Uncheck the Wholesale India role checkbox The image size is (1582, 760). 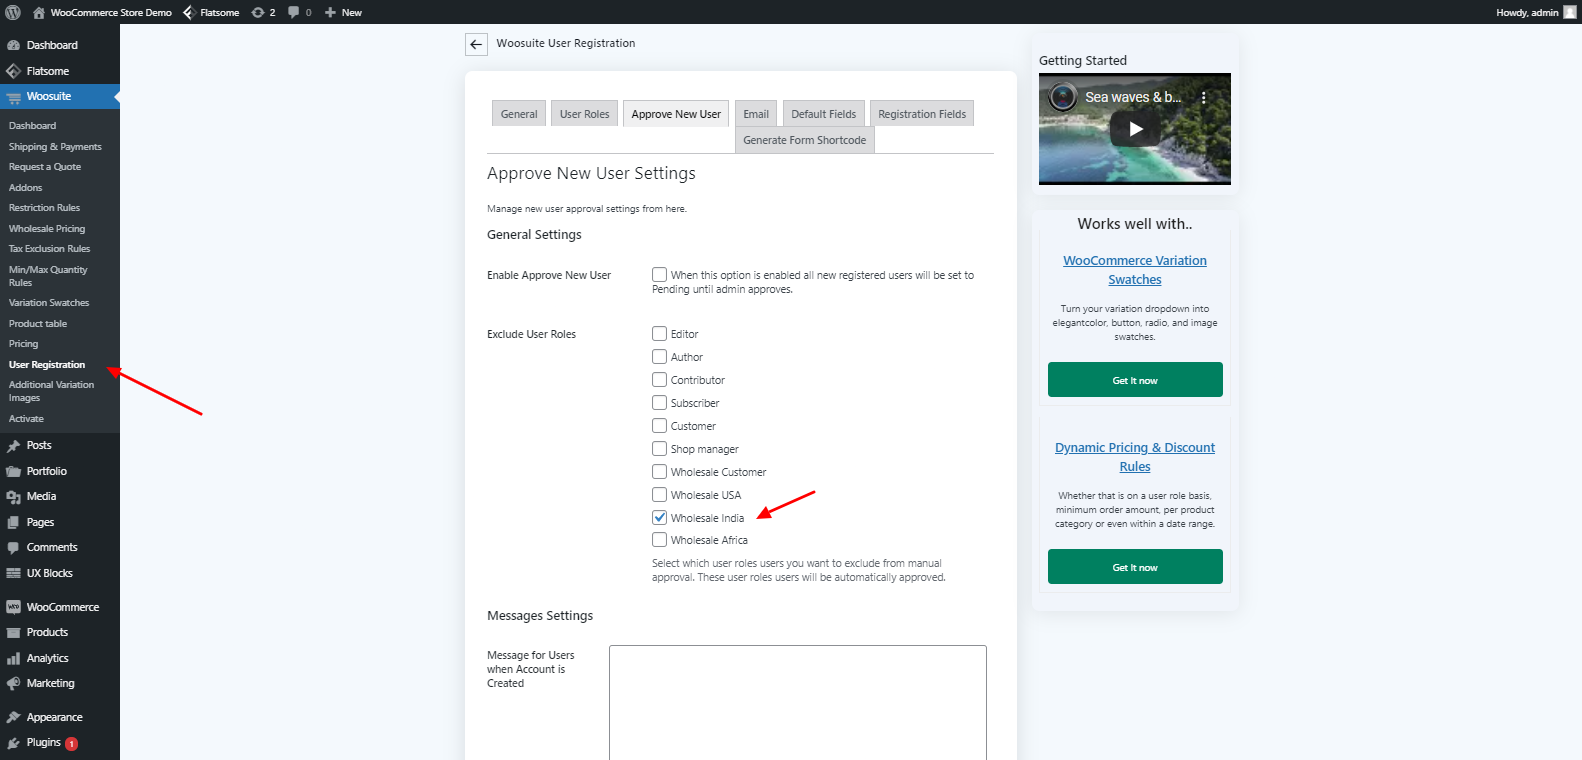coord(660,518)
